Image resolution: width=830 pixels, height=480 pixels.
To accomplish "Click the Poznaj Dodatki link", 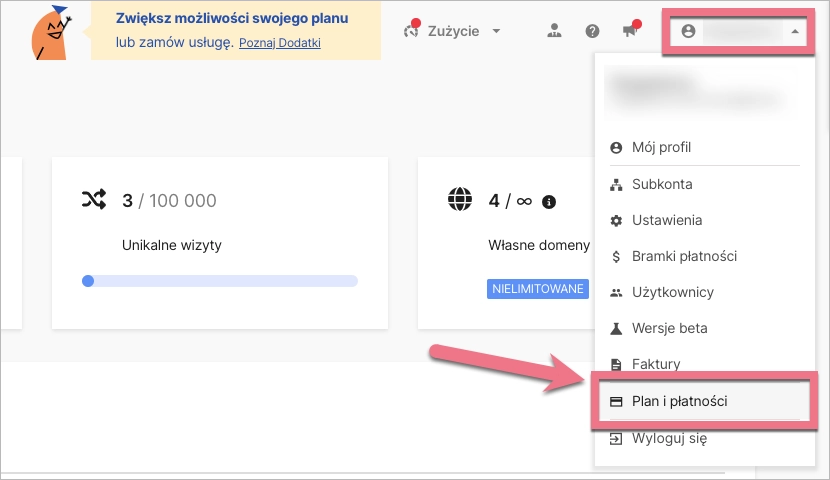I will (x=280, y=44).
